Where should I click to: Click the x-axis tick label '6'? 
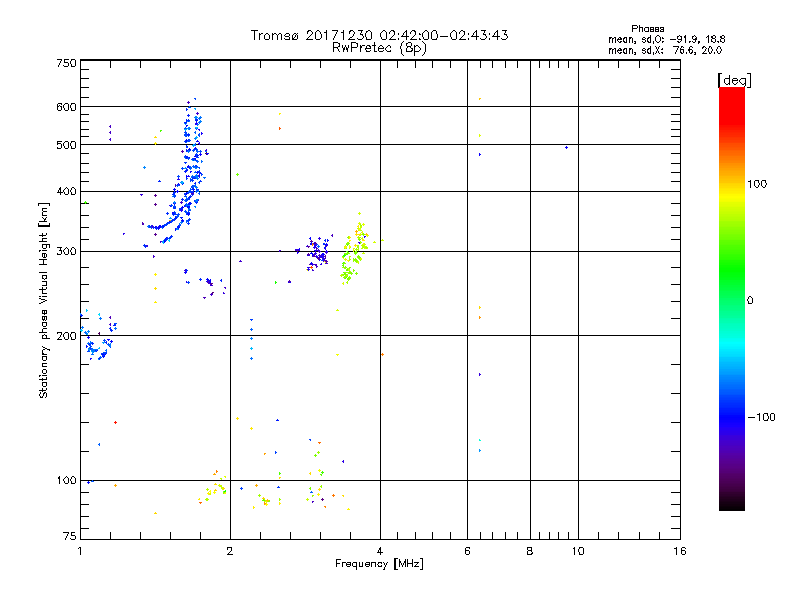(467, 551)
